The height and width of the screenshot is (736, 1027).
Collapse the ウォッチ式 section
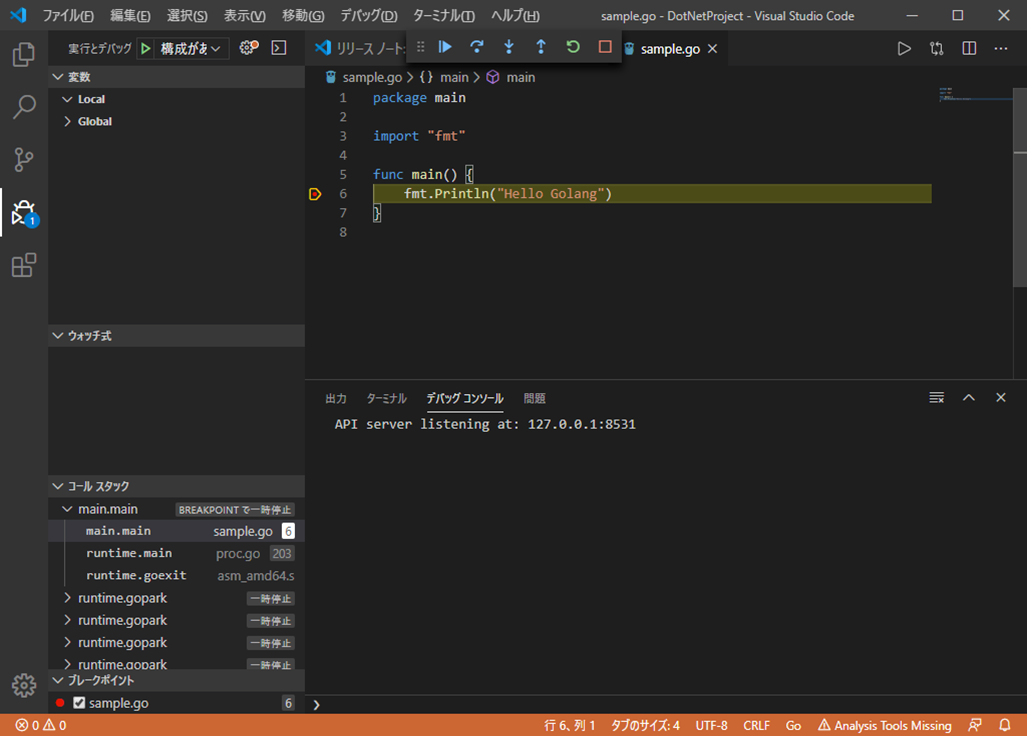(177, 335)
